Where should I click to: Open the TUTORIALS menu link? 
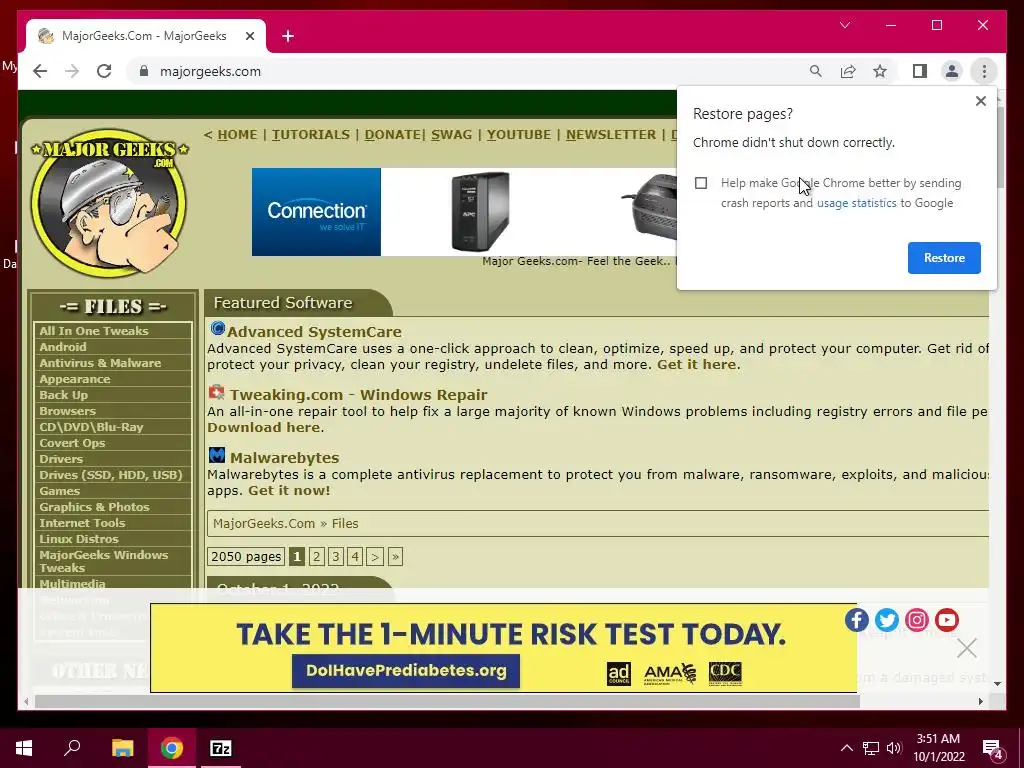pyautogui.click(x=311, y=135)
